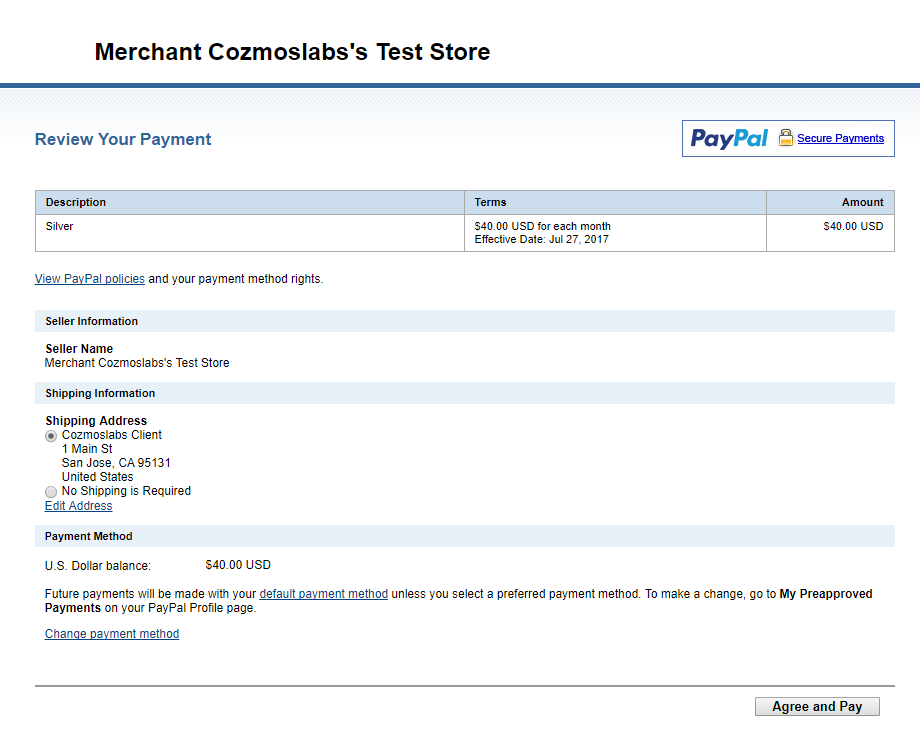Select No Shipping is Required option
Image resolution: width=920 pixels, height=733 pixels.
tap(51, 492)
